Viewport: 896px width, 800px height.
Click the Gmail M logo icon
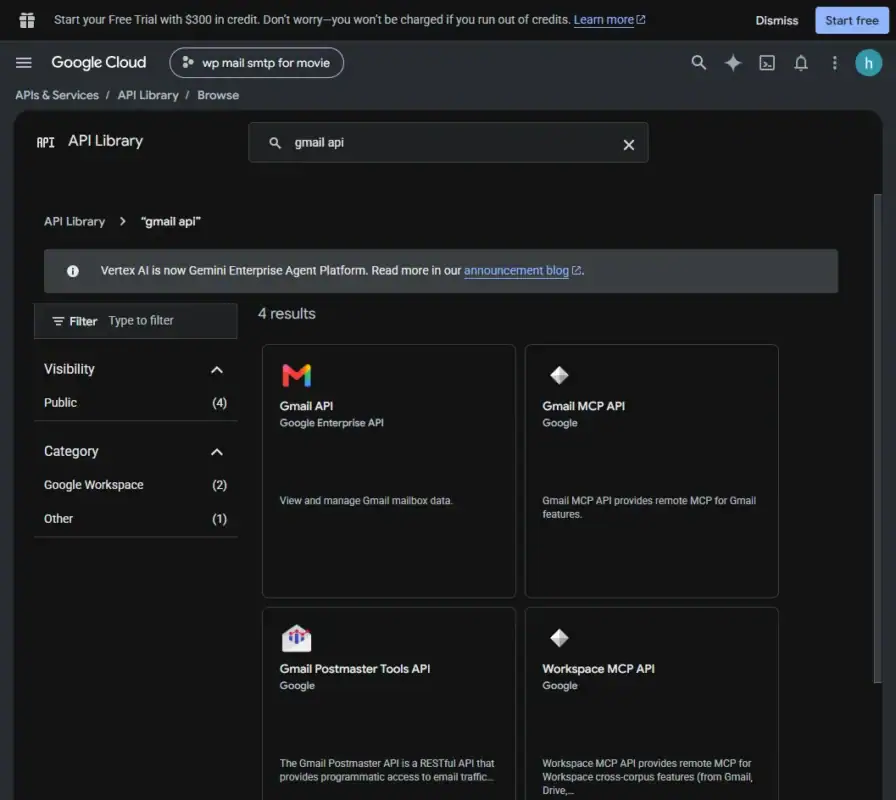pyautogui.click(x=297, y=375)
